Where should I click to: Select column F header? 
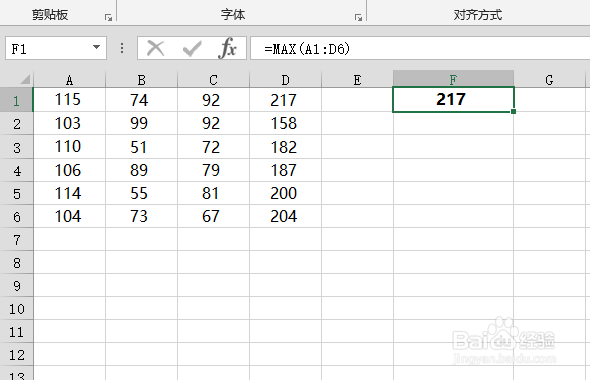(453, 79)
